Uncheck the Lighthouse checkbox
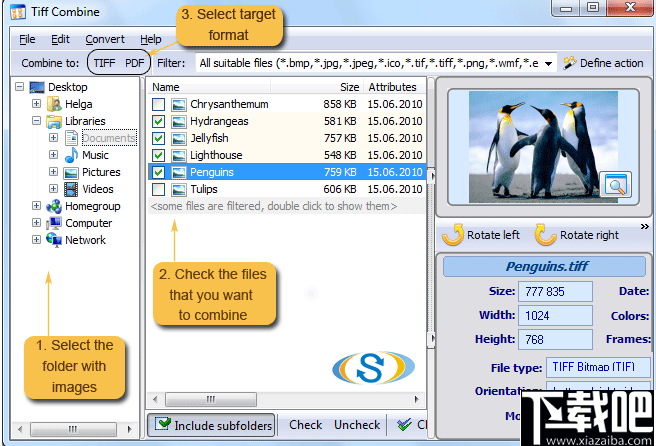 pos(159,156)
